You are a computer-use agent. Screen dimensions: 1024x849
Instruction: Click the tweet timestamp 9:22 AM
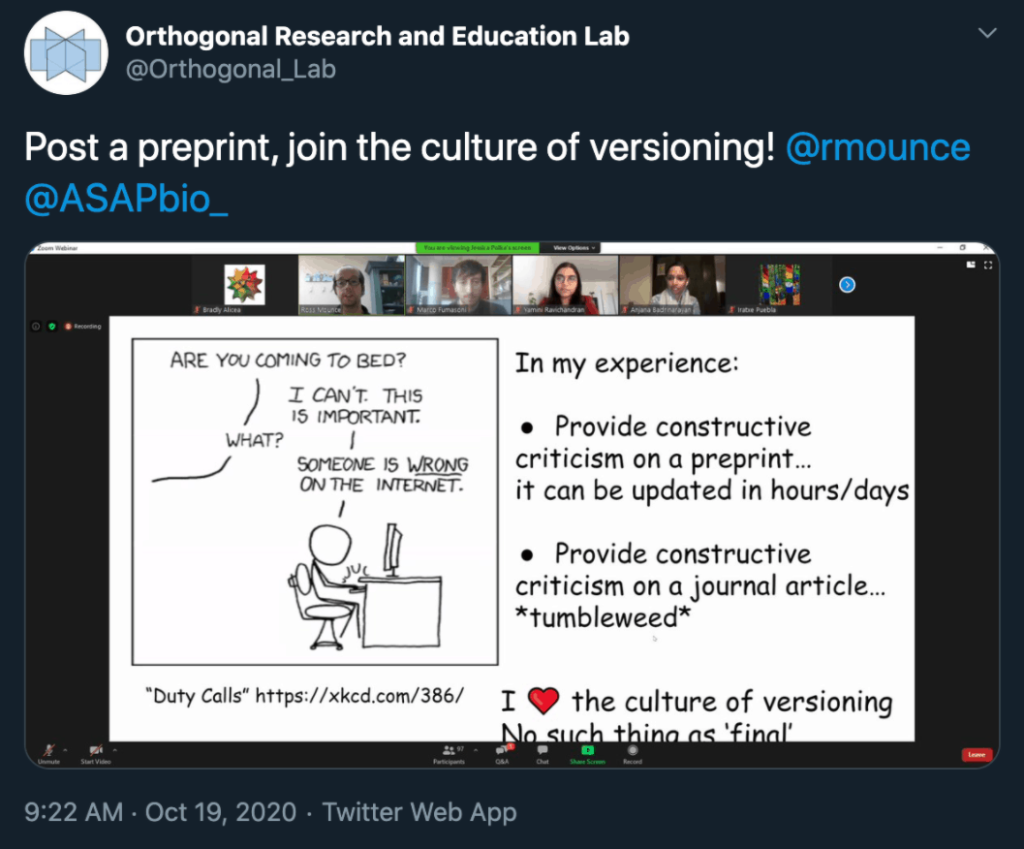[73, 811]
